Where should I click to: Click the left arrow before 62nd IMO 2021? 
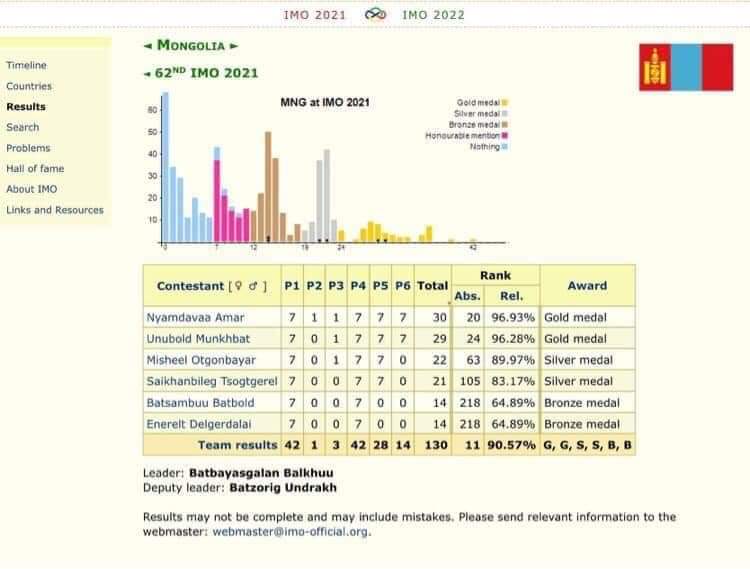point(148,73)
